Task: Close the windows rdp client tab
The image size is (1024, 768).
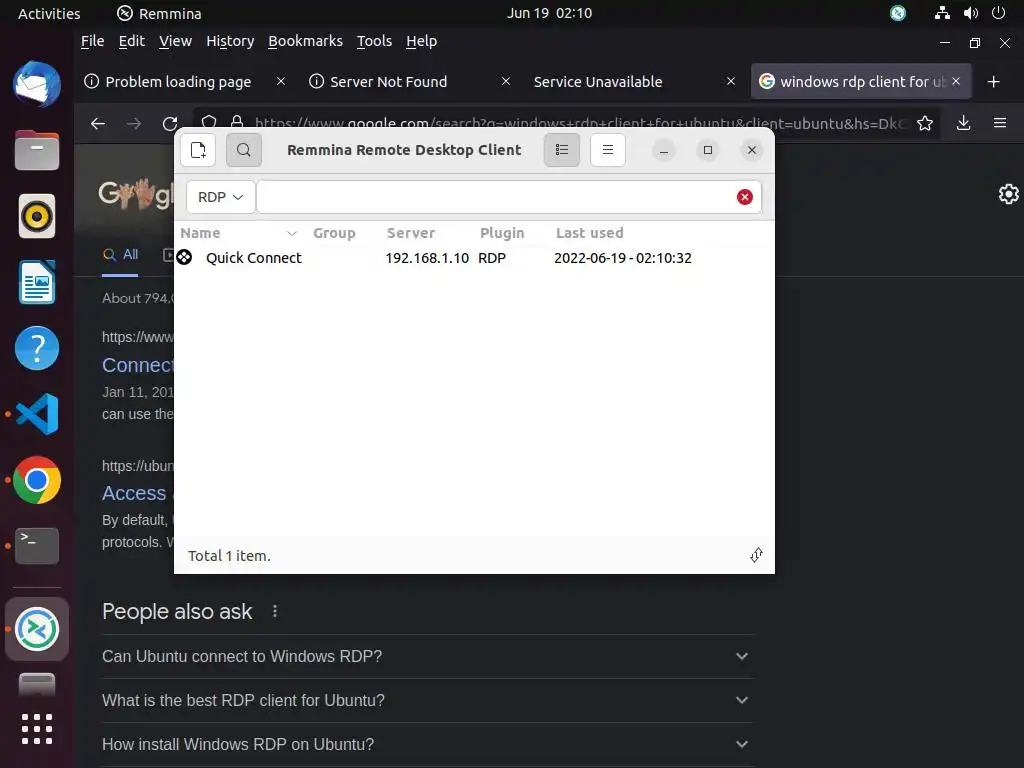Action: point(956,81)
